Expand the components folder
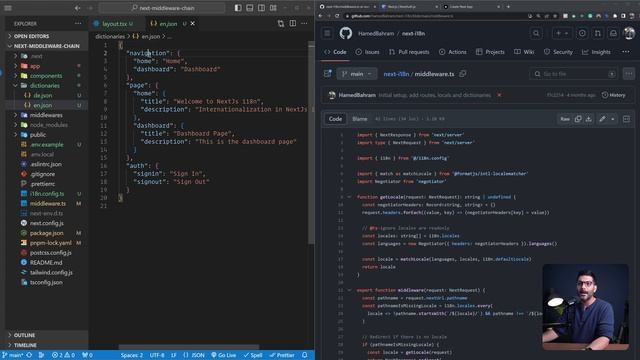This screenshot has height=360, width=640. (46, 76)
